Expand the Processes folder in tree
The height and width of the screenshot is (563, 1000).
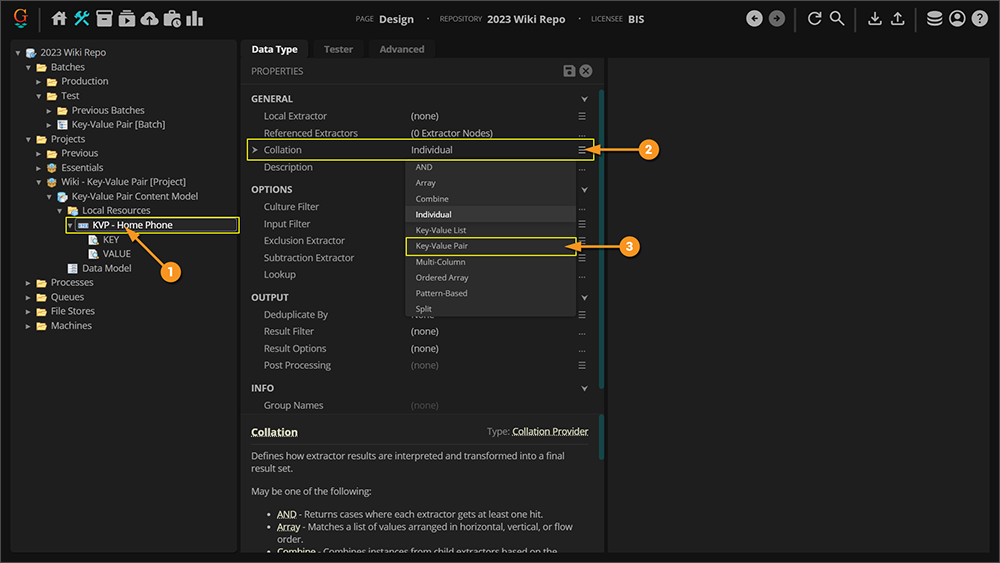click(x=29, y=283)
